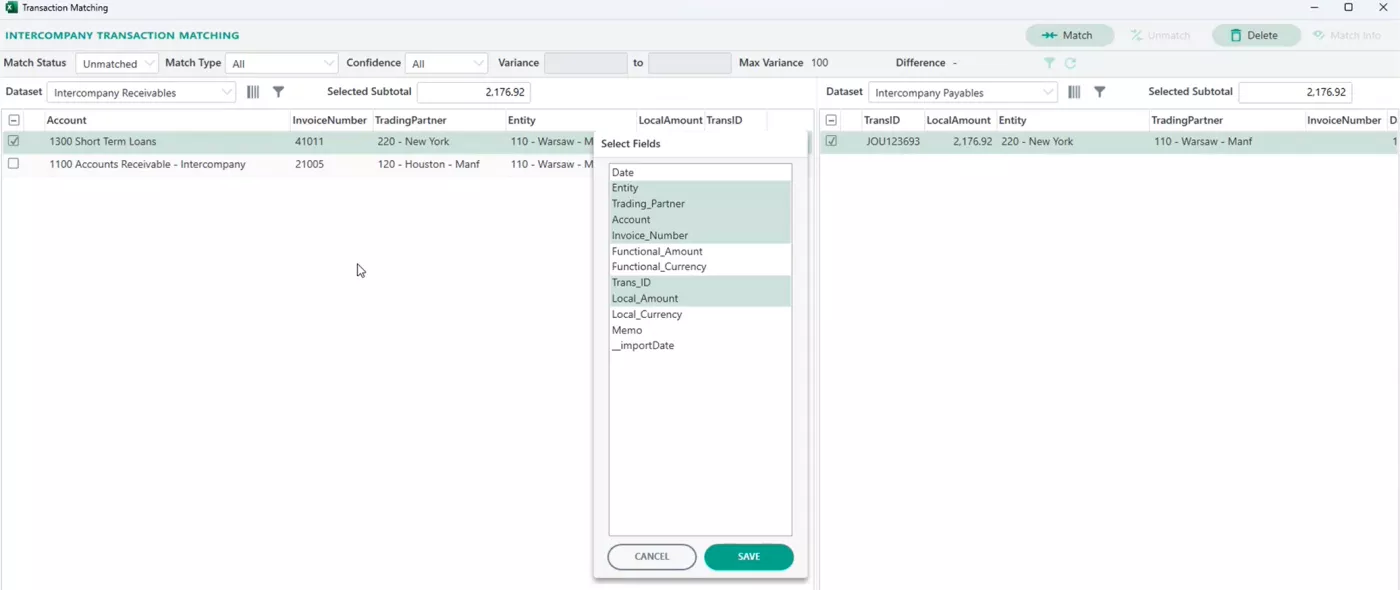Screen dimensions: 1400x590
Task: Click the filter funnel for the Receivables dataset
Action: click(x=279, y=92)
